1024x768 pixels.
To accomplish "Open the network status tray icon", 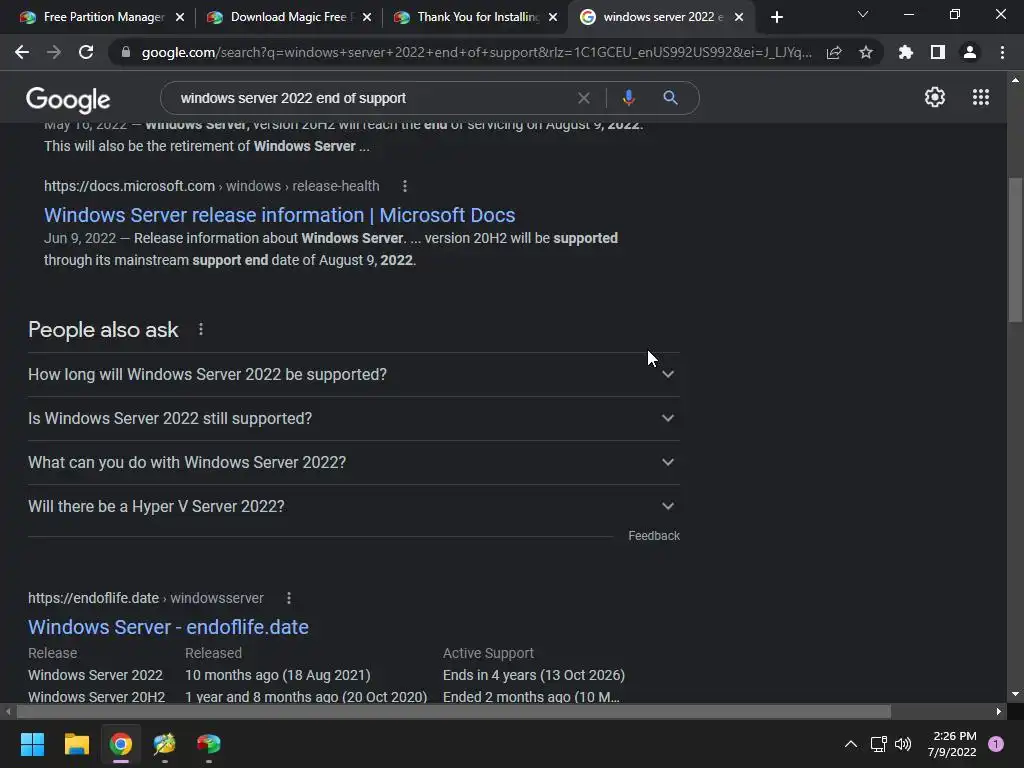I will pos(878,744).
